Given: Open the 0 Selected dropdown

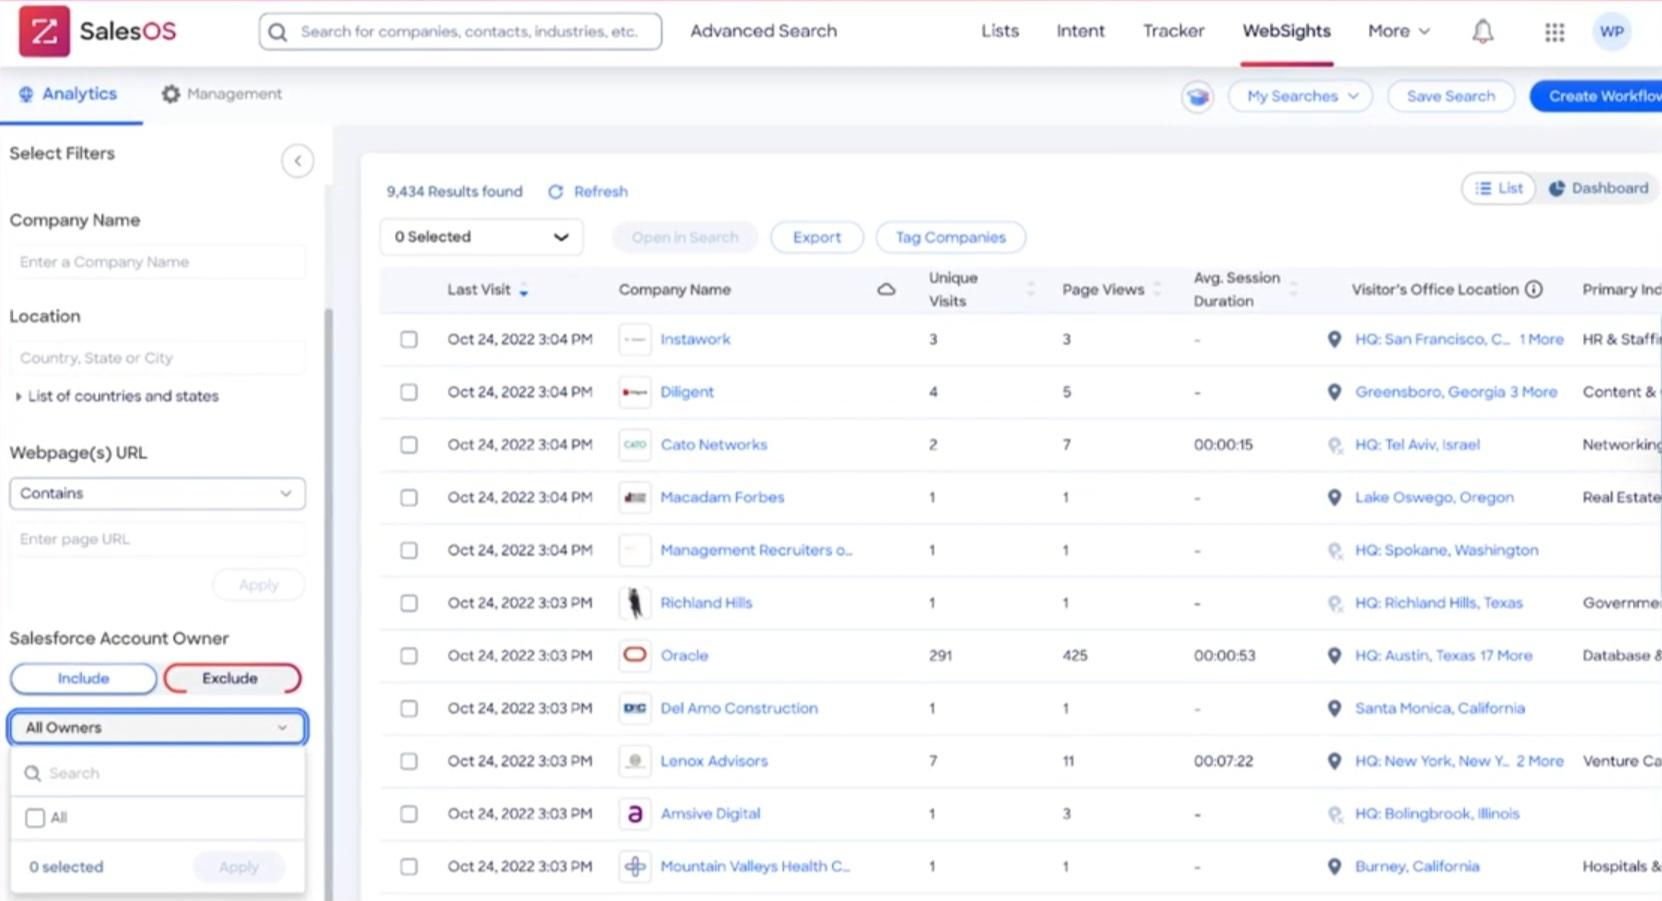Looking at the screenshot, I should click(481, 237).
